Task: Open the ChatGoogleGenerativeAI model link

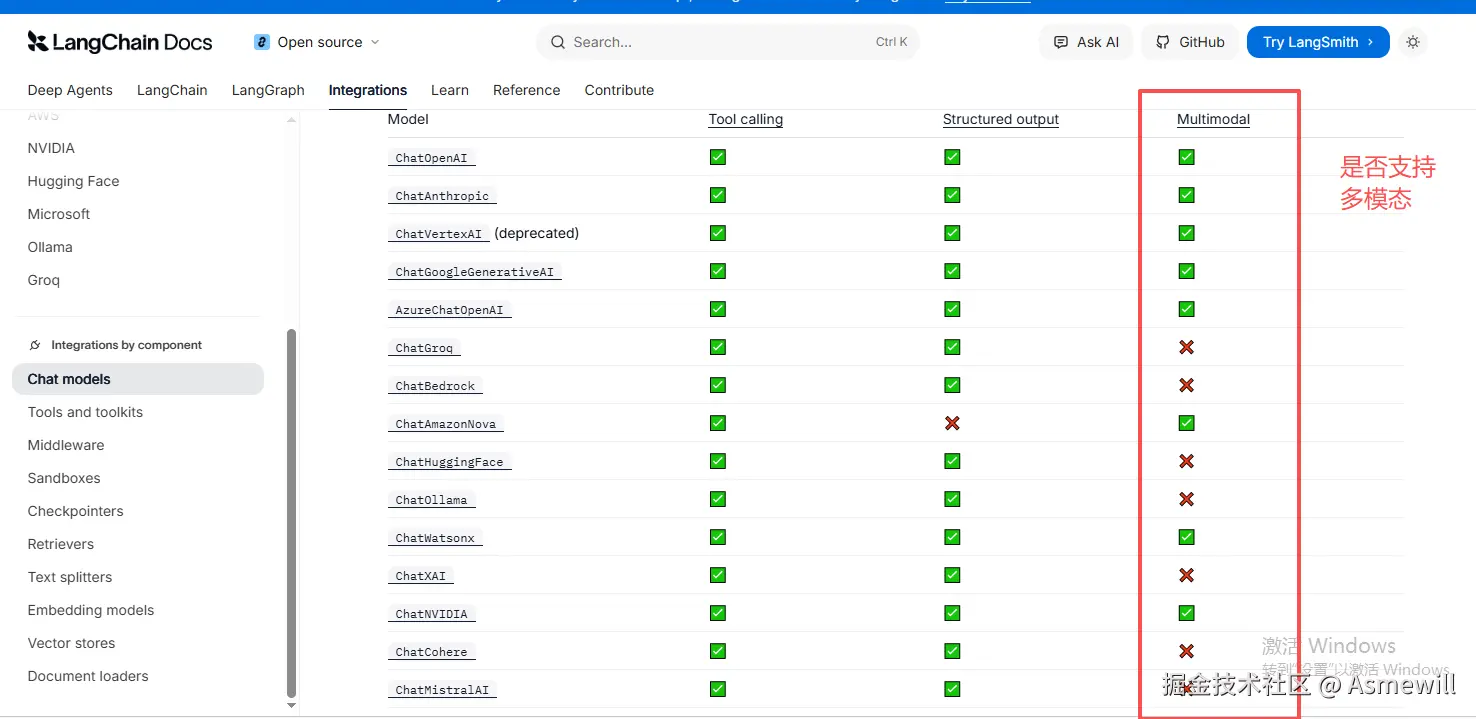Action: tap(474, 272)
